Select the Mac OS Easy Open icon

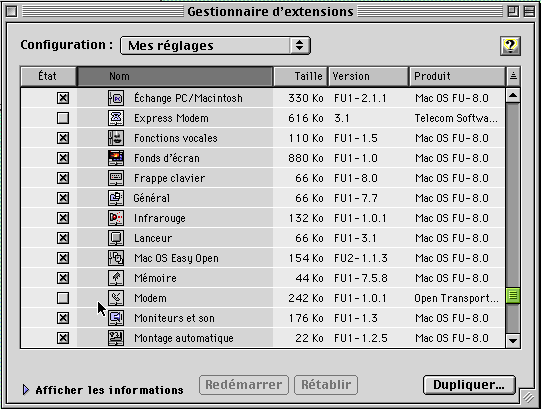[x=116, y=258]
